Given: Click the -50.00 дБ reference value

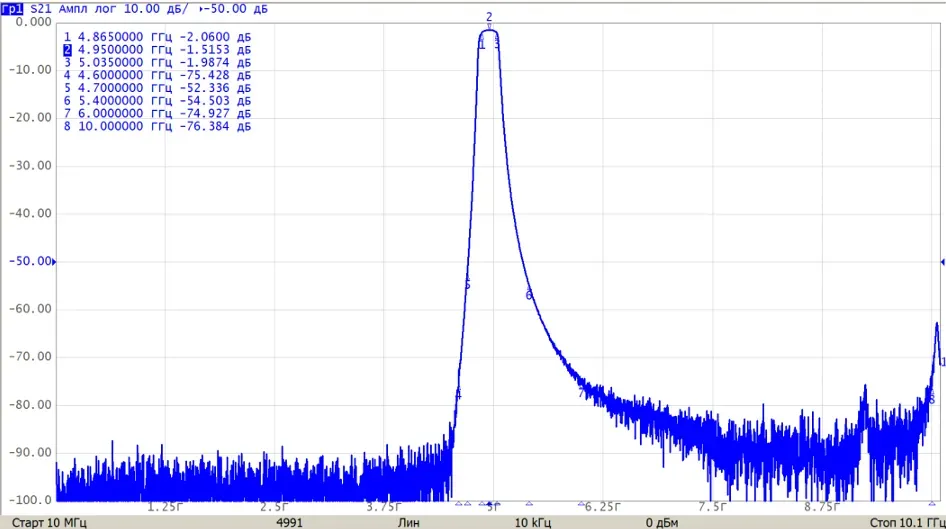Looking at the screenshot, I should 235,8.
